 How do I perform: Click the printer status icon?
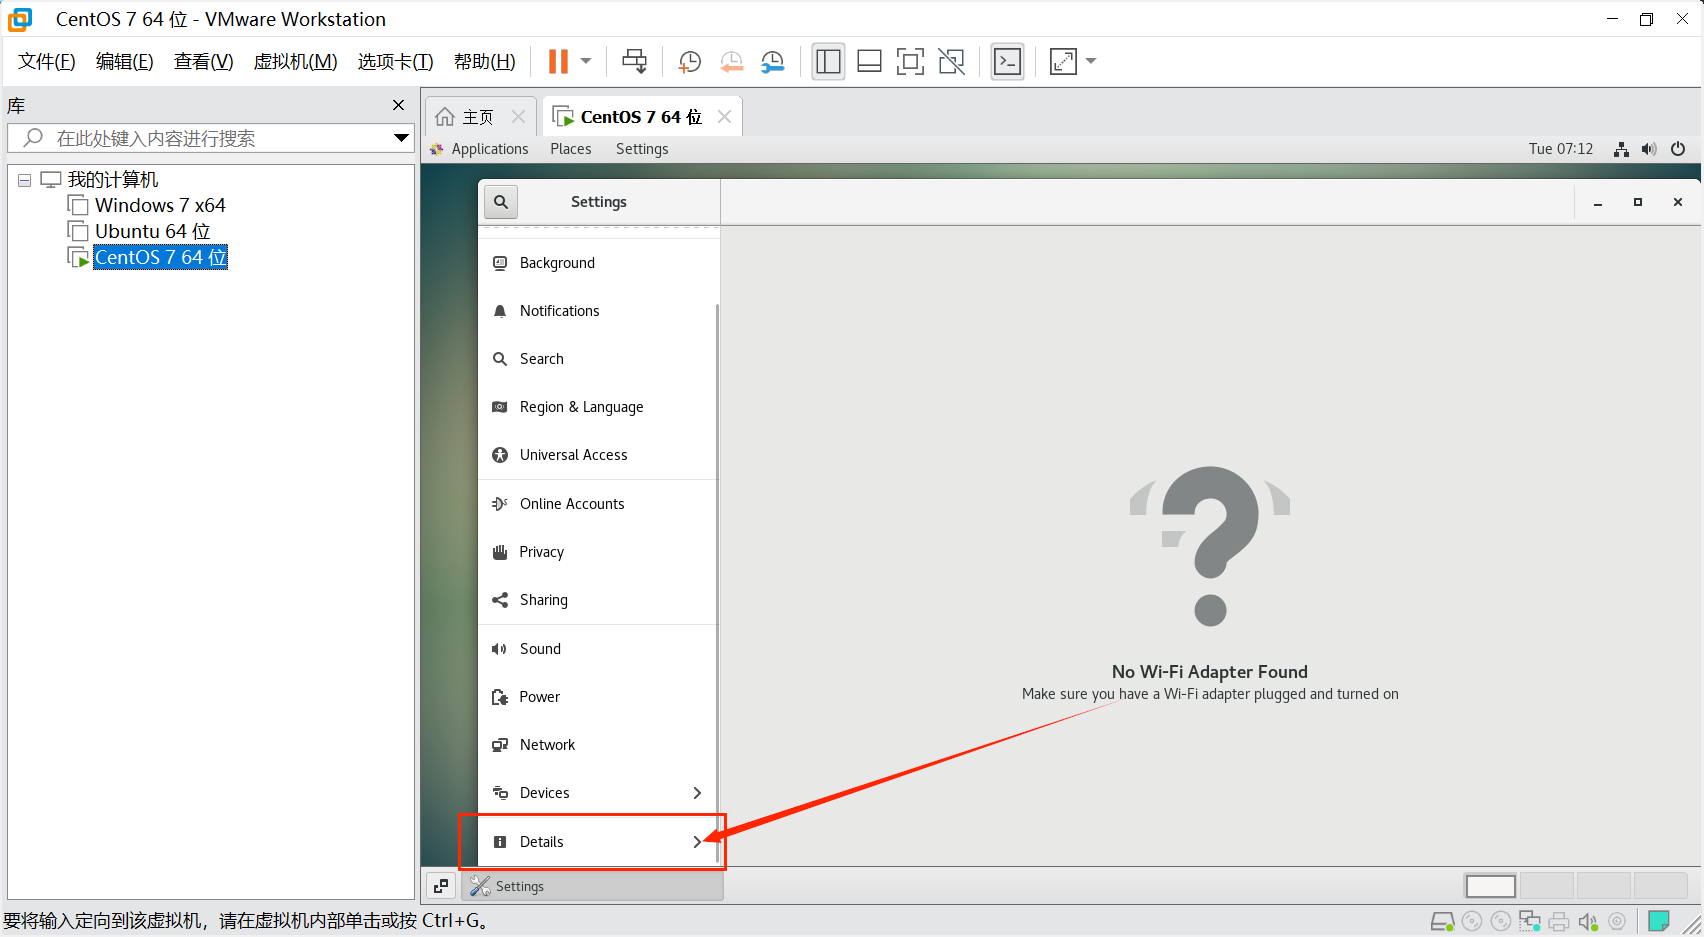click(x=1559, y=921)
